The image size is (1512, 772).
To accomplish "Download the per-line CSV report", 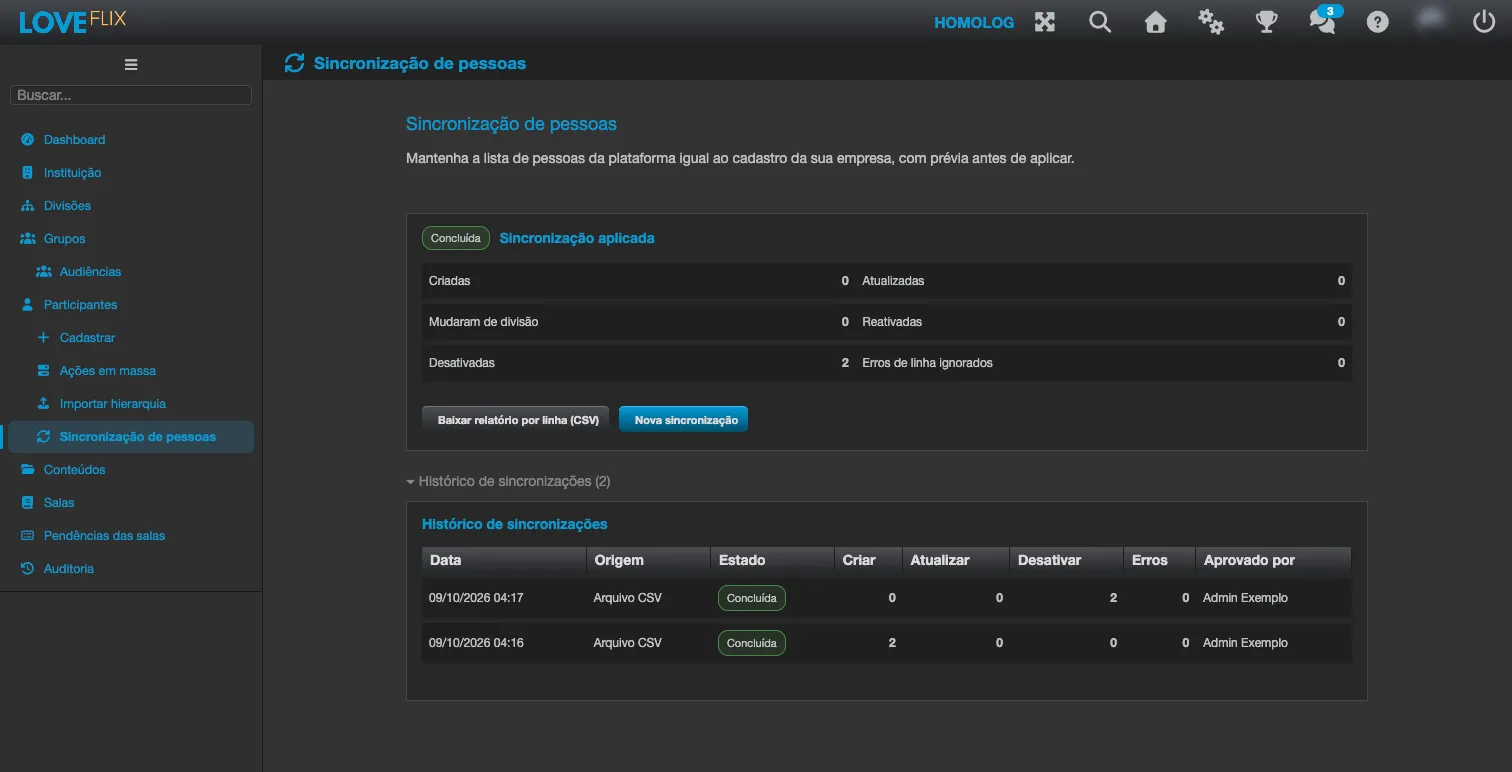I will 517,420.
